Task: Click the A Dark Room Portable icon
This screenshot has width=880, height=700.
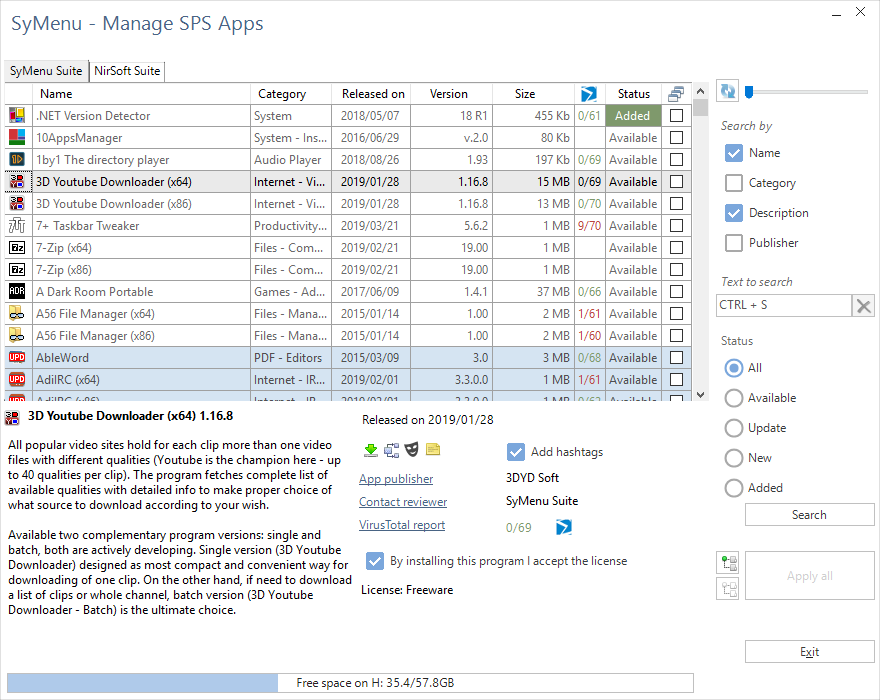Action: tap(17, 291)
